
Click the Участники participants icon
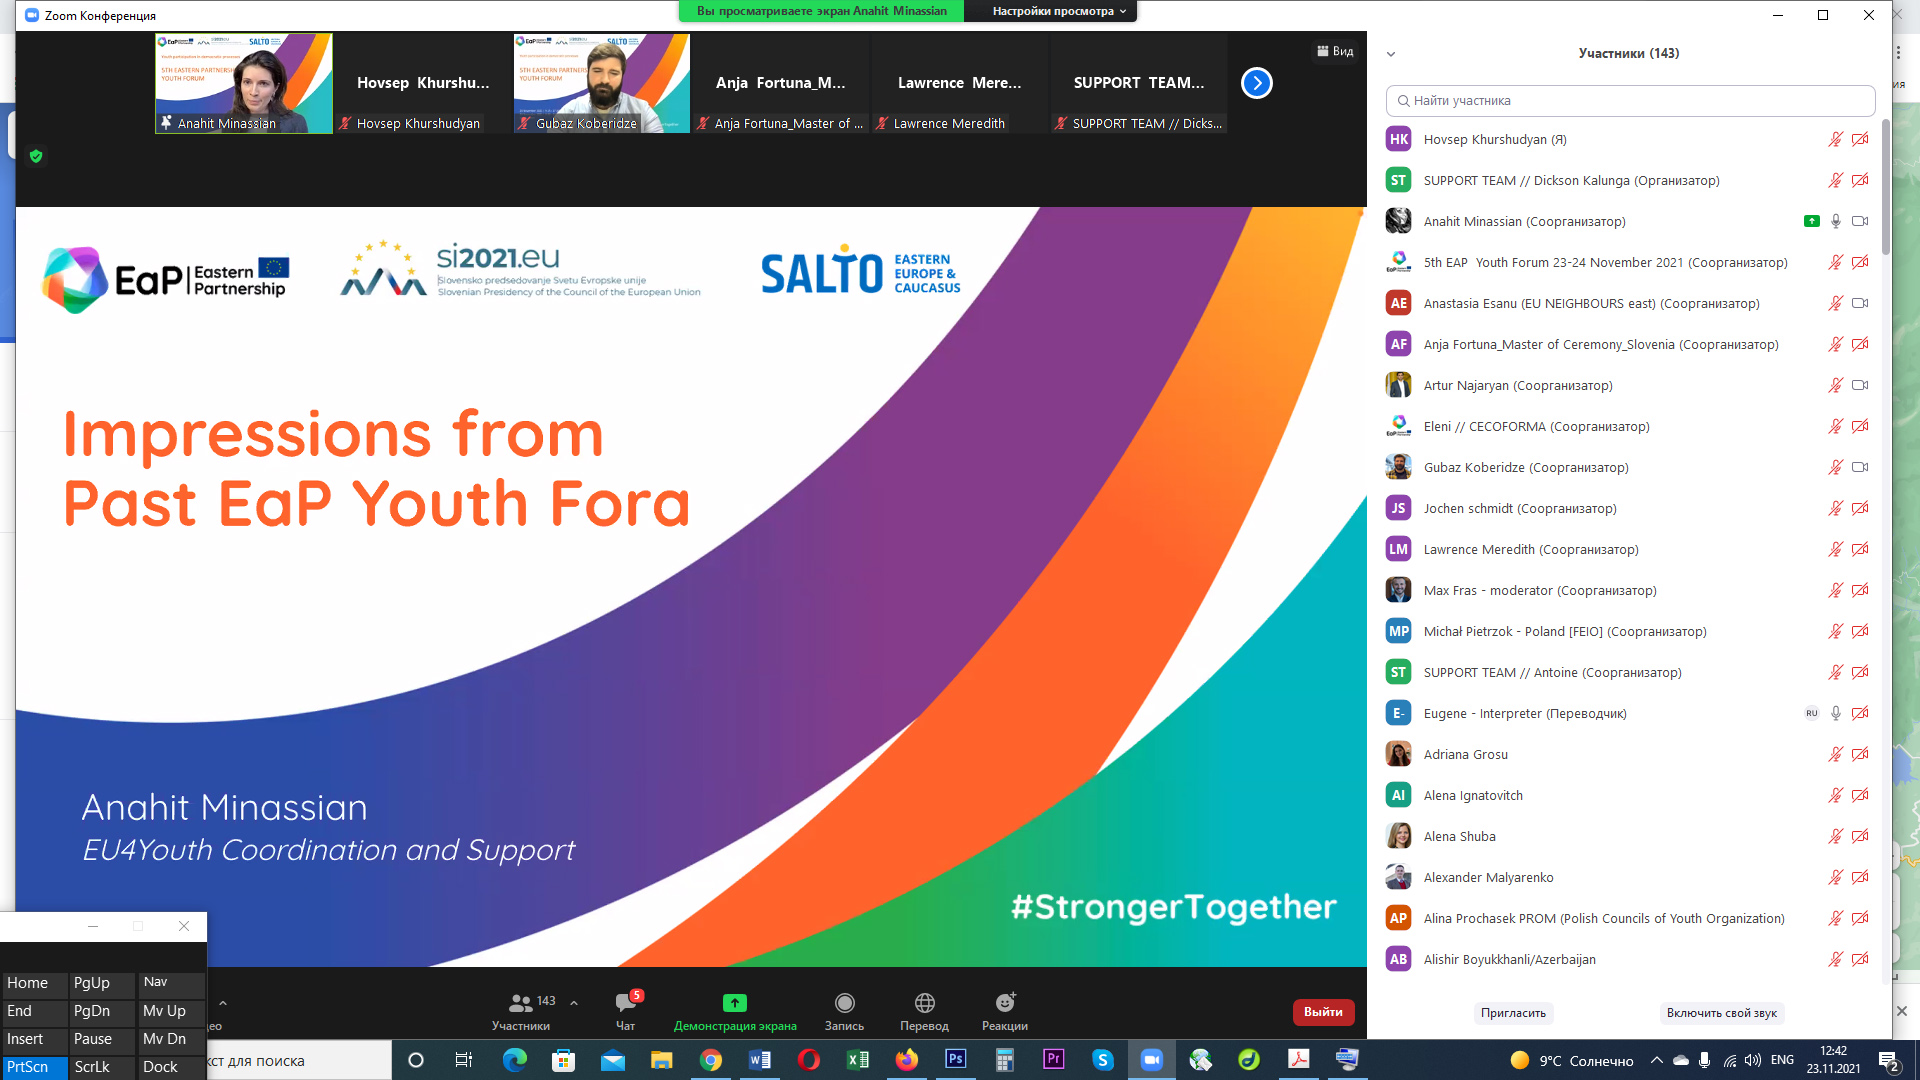click(x=521, y=1003)
